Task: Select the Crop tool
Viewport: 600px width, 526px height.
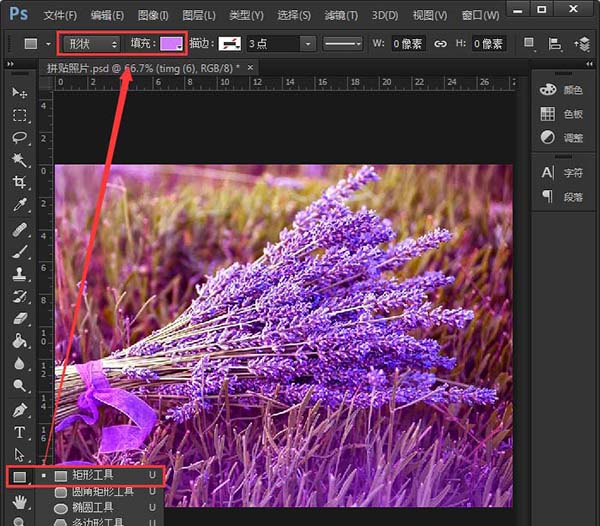Action: coord(19,183)
